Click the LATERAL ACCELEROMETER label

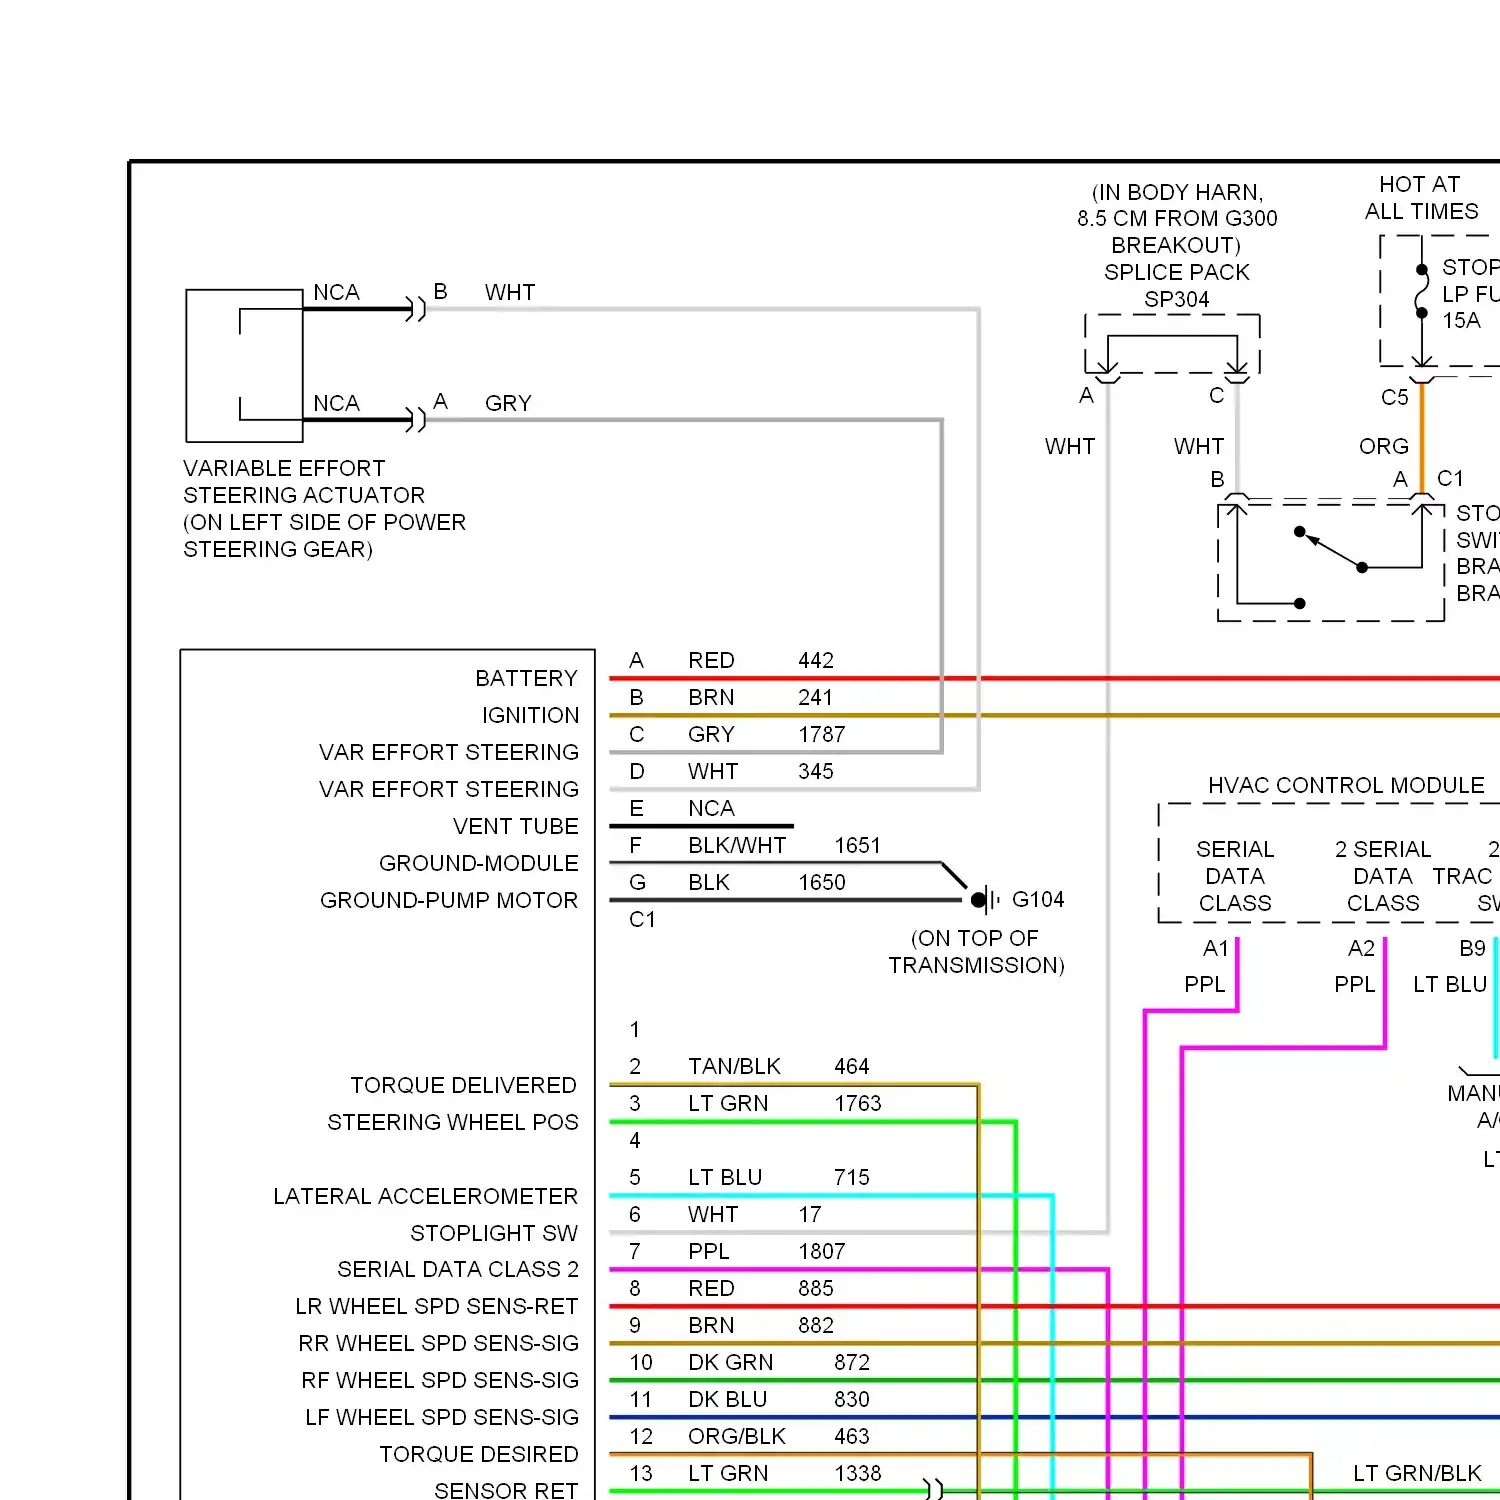pyautogui.click(x=426, y=1196)
